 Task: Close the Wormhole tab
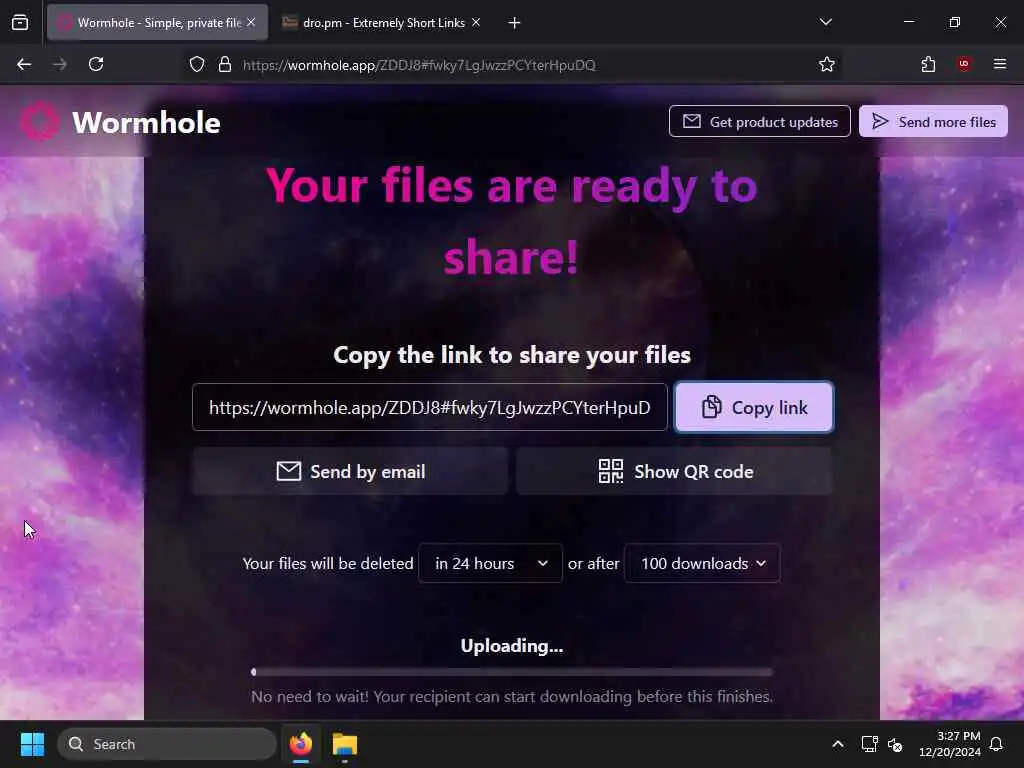point(251,22)
